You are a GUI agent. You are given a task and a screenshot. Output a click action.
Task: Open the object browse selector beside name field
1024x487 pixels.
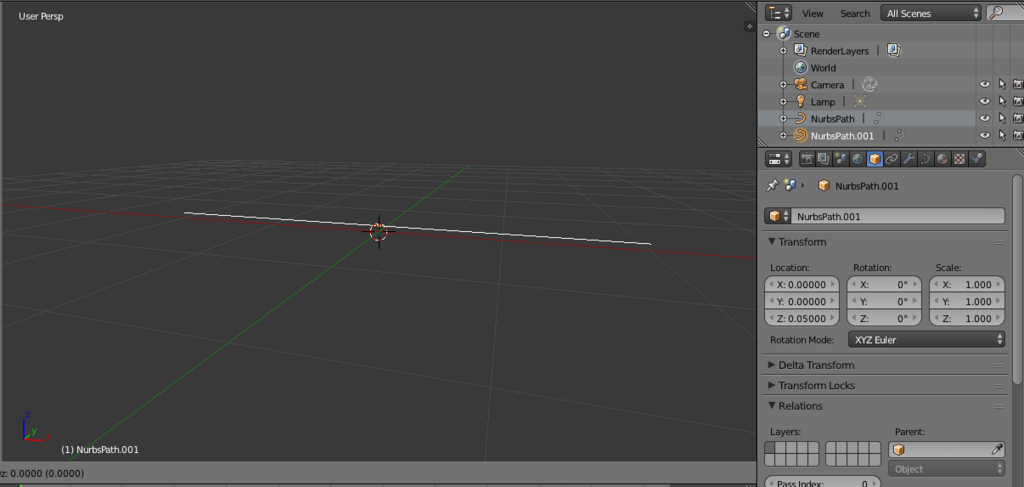777,216
